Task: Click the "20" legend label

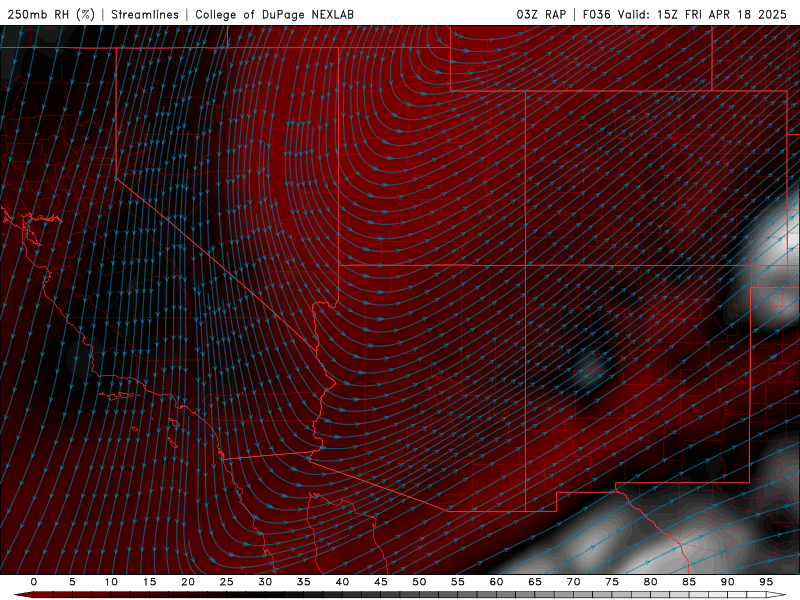Action: pyautogui.click(x=188, y=582)
